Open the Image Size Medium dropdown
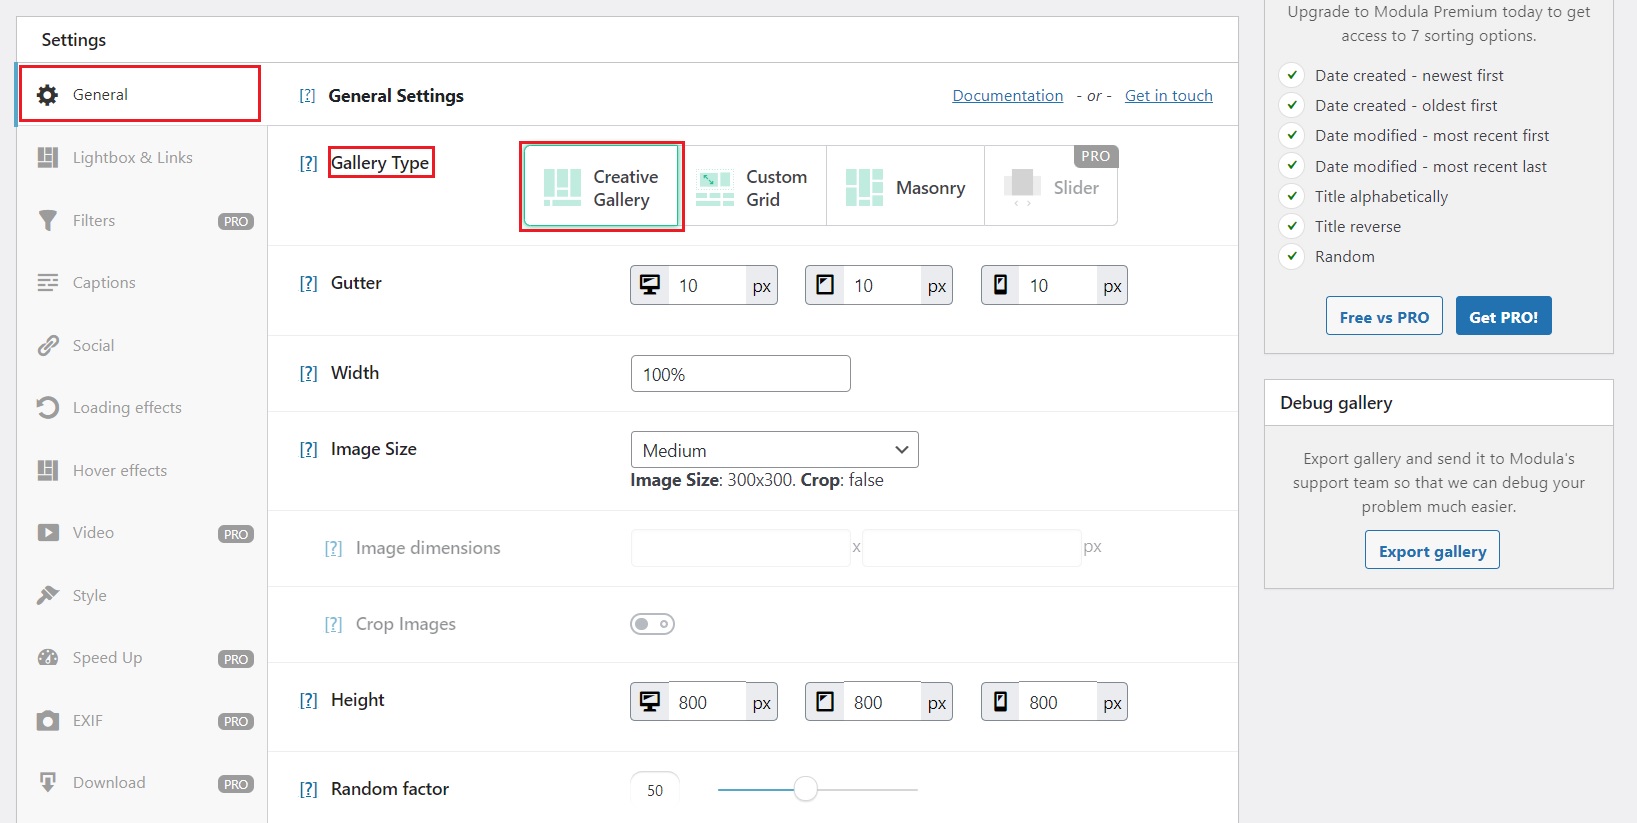 (x=774, y=450)
